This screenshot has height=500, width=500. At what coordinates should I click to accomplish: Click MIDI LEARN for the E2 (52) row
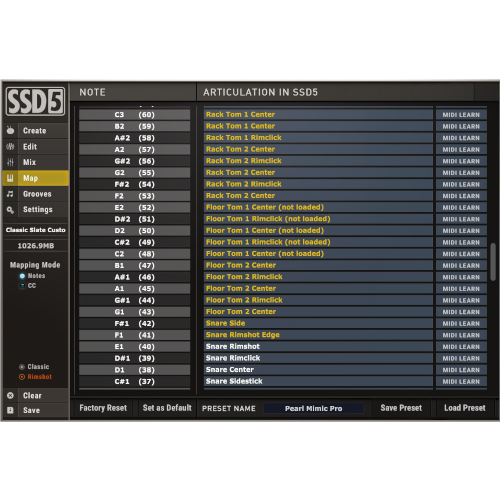[x=461, y=208]
